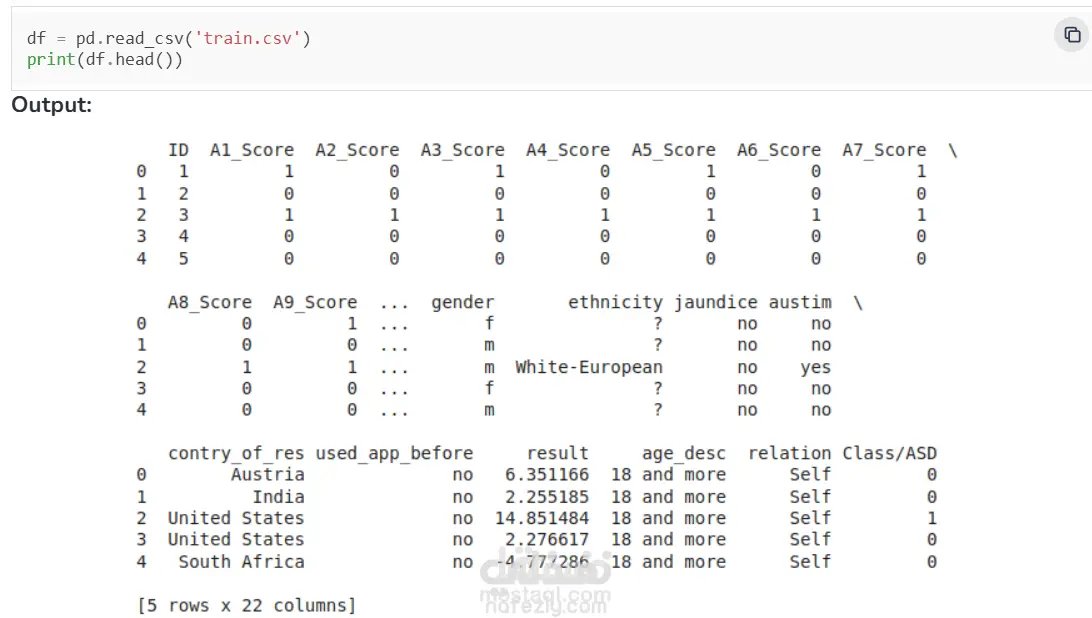Click the A3_Score column header
The image size is (1092, 618).
[x=462, y=150]
